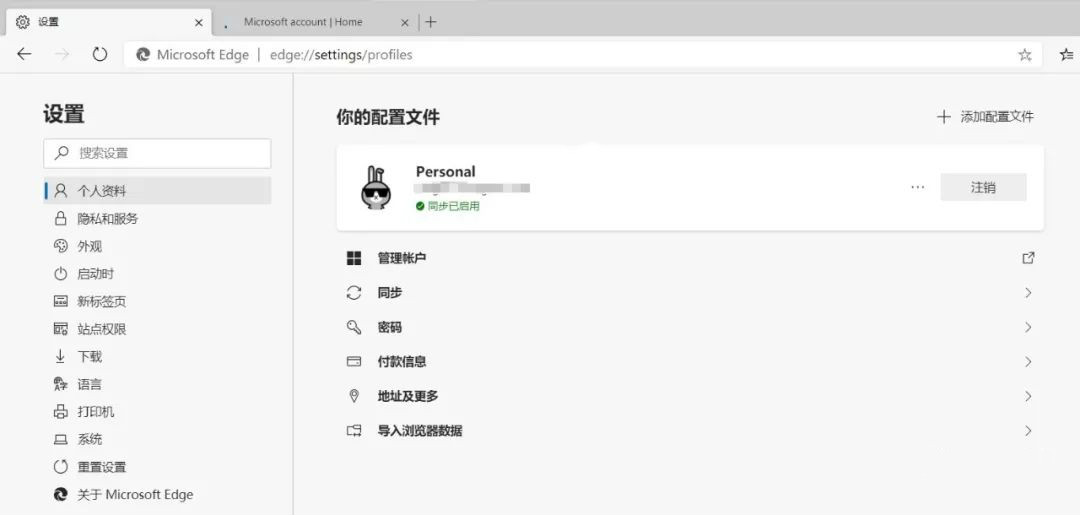Open a new tab with plus
The image size is (1080, 515).
(431, 22)
